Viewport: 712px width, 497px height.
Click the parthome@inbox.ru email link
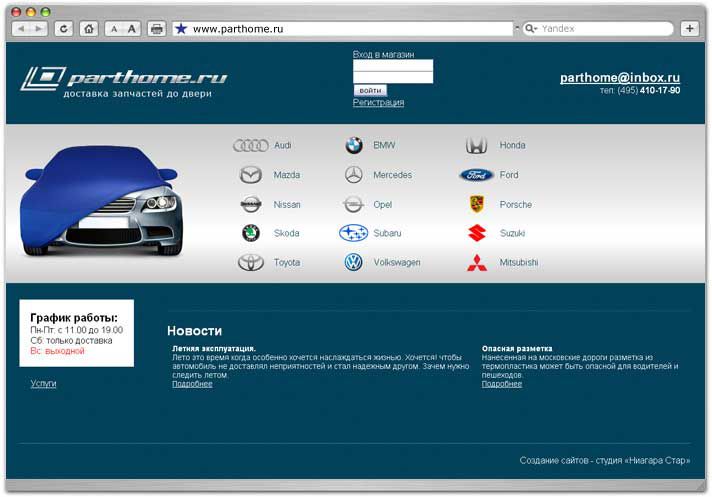tap(620, 78)
